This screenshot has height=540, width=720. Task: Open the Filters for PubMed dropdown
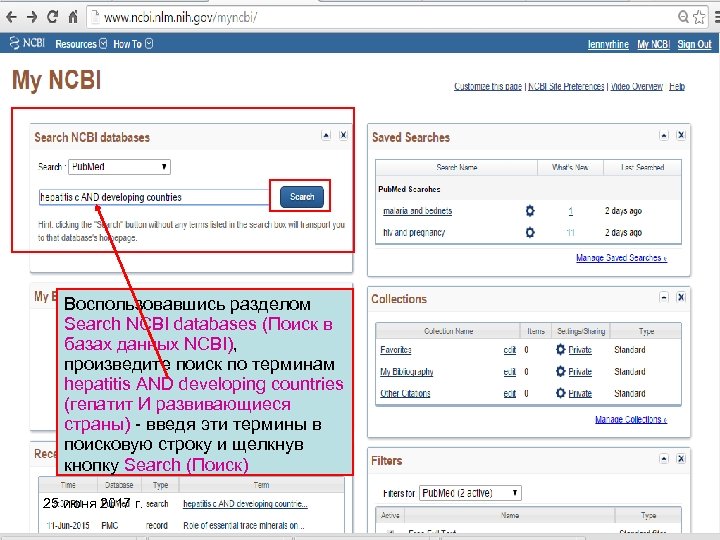[x=470, y=493]
